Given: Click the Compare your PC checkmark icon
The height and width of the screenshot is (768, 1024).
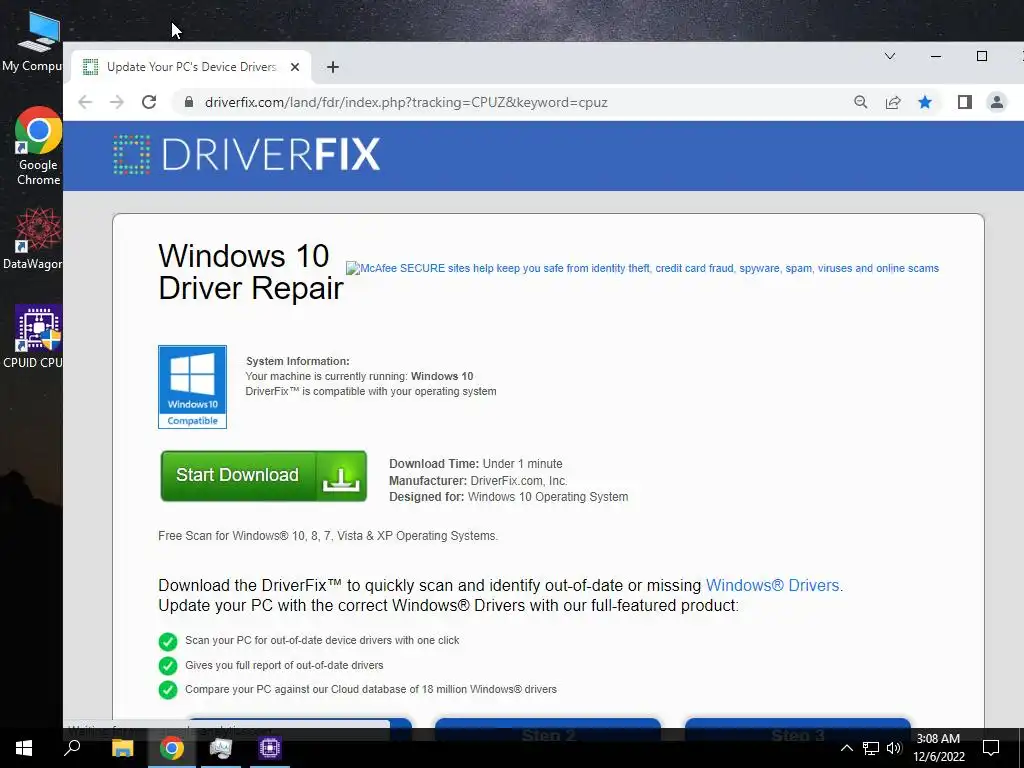Looking at the screenshot, I should coord(168,690).
